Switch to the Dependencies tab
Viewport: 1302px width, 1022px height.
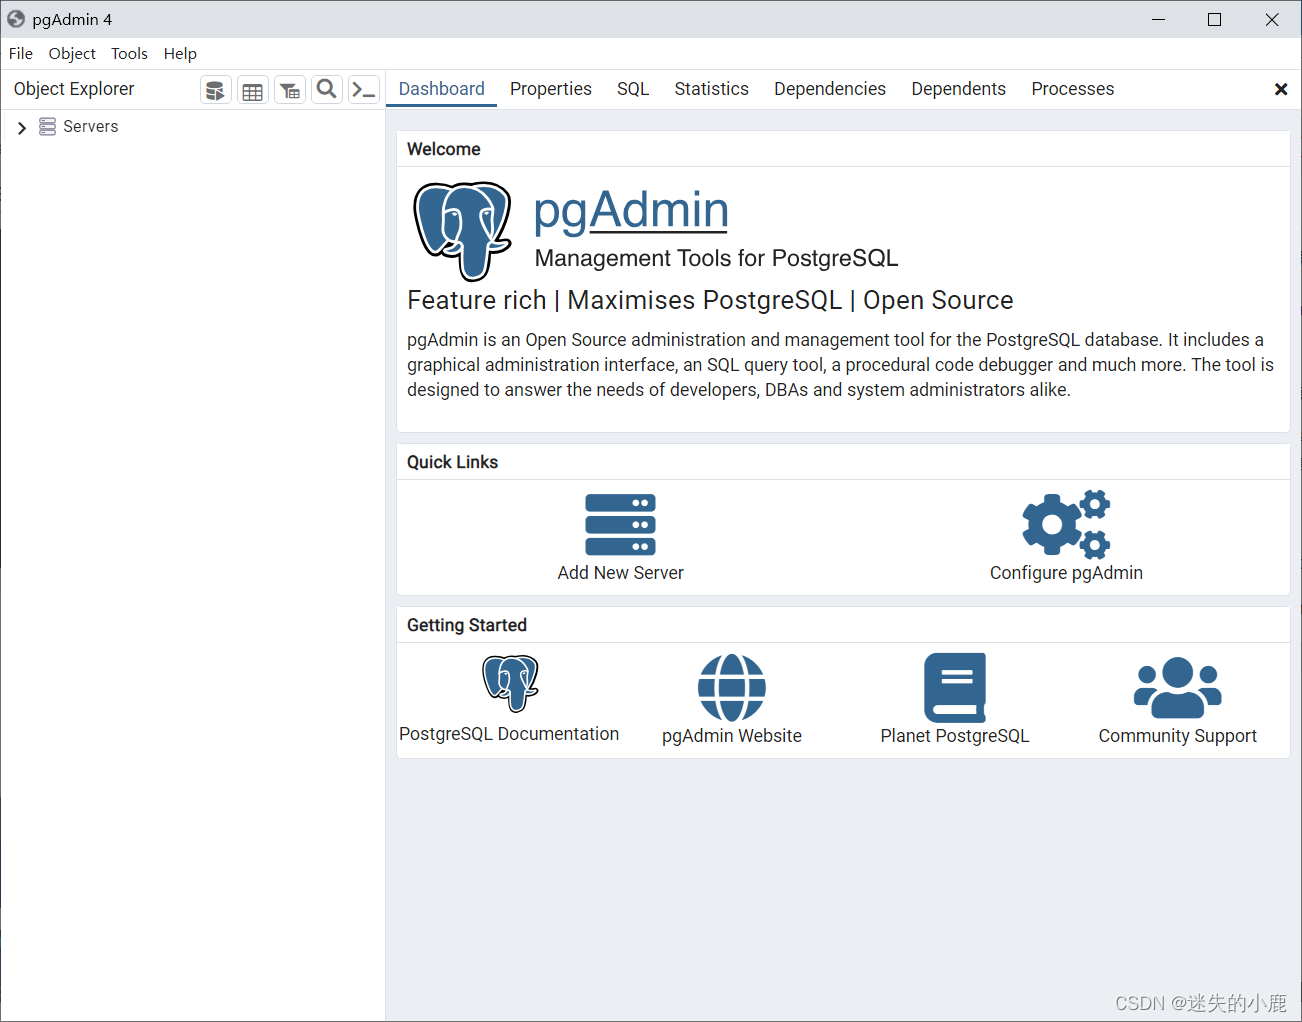point(830,89)
